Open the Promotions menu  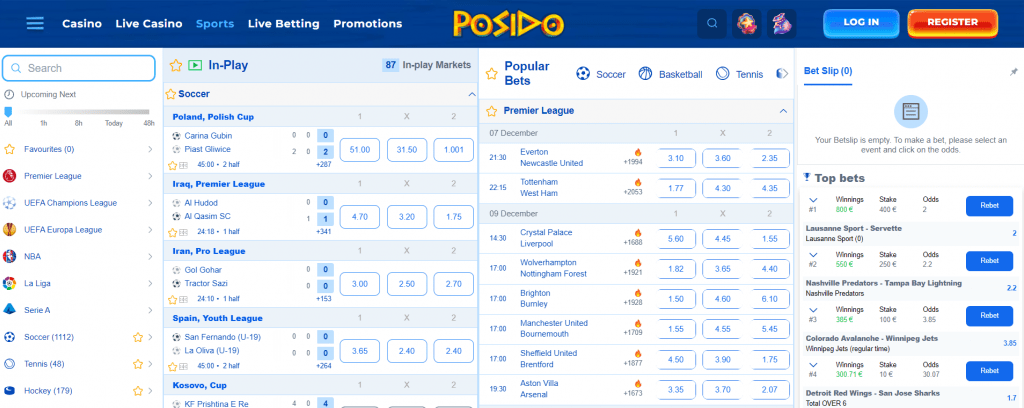tap(368, 24)
